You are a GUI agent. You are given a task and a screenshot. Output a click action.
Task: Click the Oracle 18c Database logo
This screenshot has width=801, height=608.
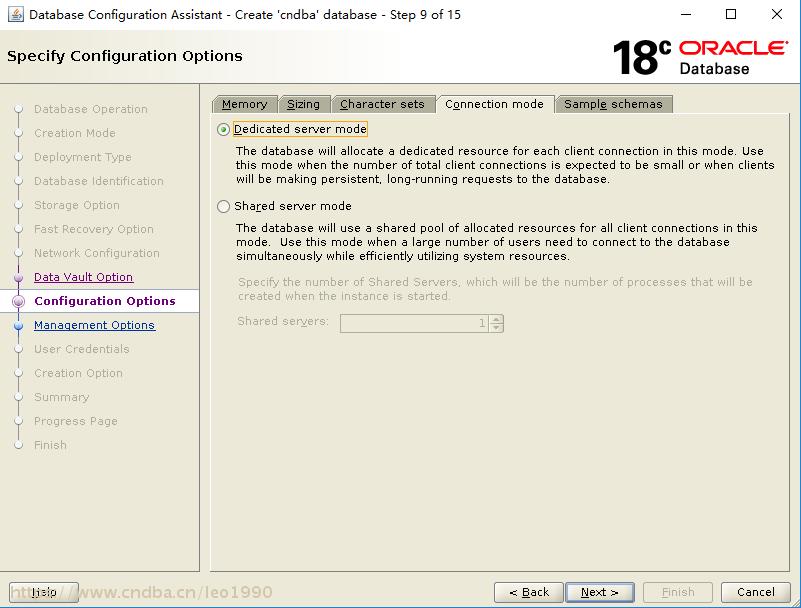700,57
